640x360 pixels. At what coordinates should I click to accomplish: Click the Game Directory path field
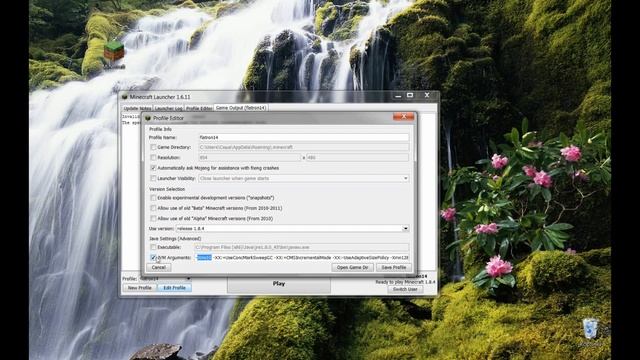[304, 147]
